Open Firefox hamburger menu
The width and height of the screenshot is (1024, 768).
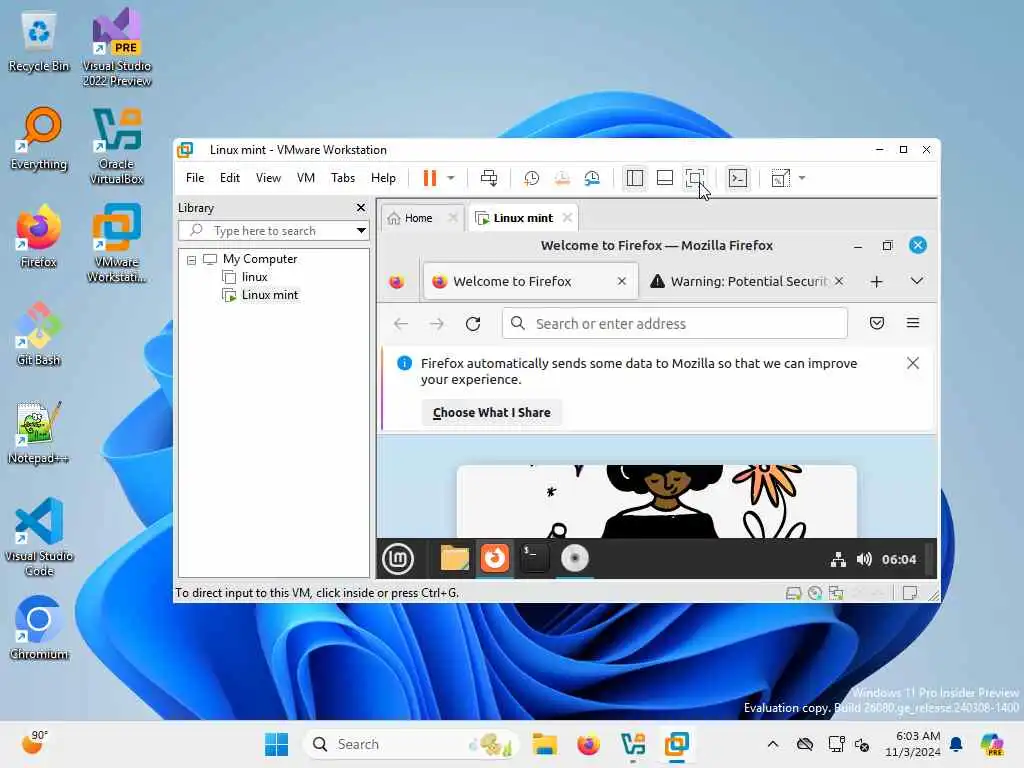[913, 323]
